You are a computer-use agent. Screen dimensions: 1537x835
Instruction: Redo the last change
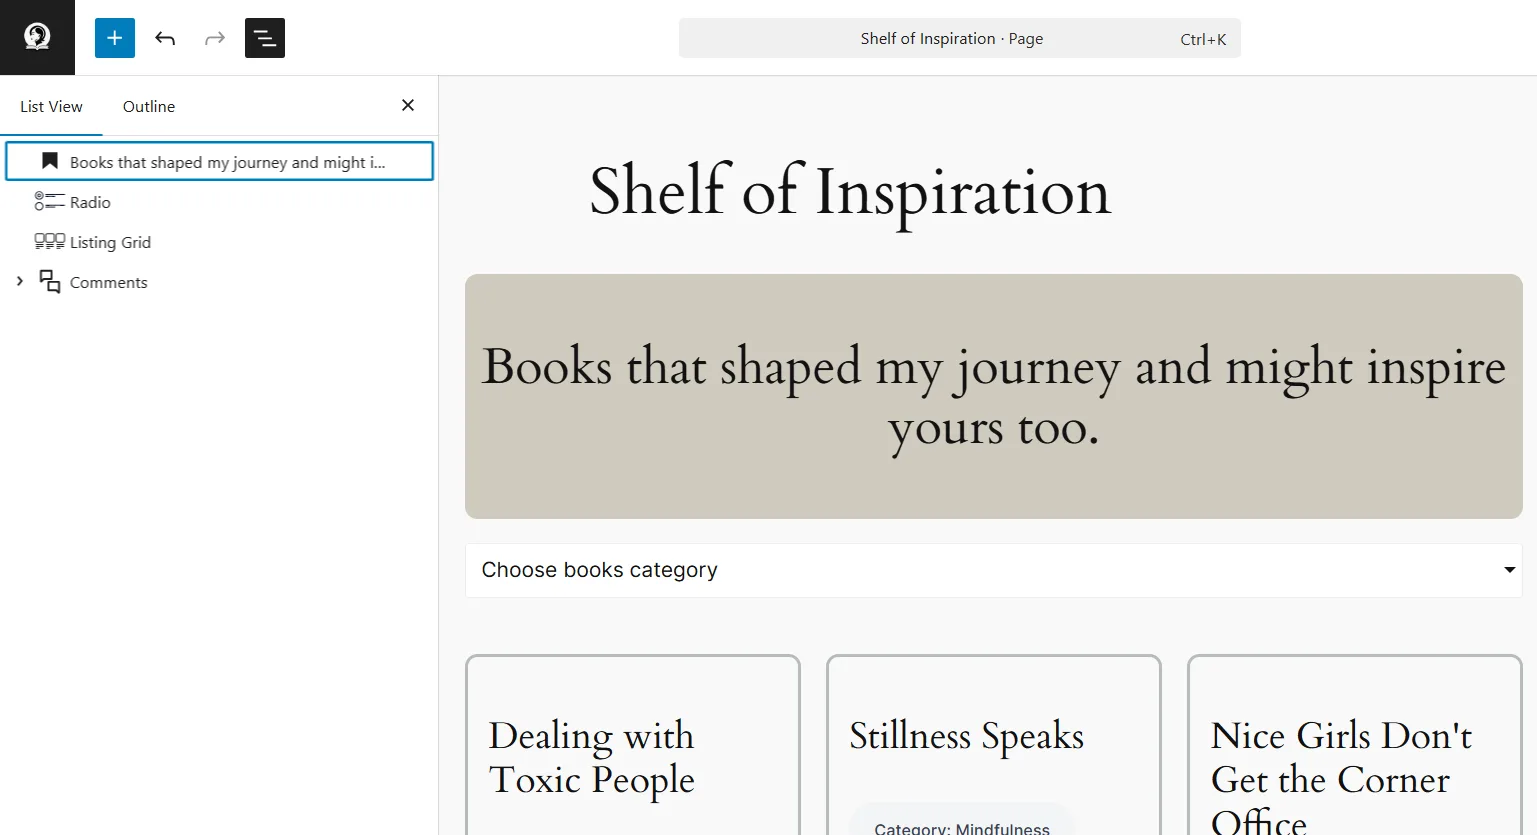click(x=214, y=37)
